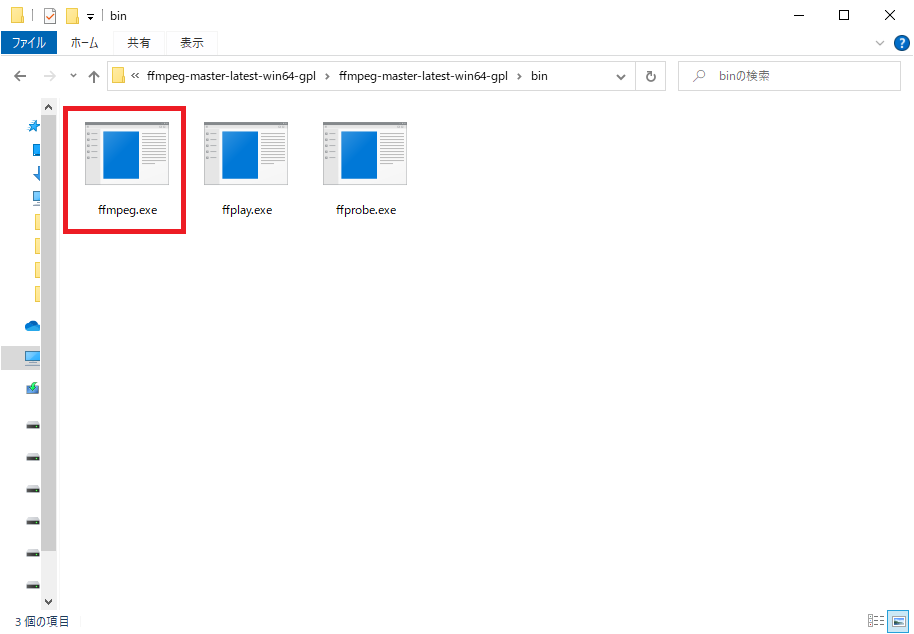Click the bin breadcrumb segment

click(539, 76)
